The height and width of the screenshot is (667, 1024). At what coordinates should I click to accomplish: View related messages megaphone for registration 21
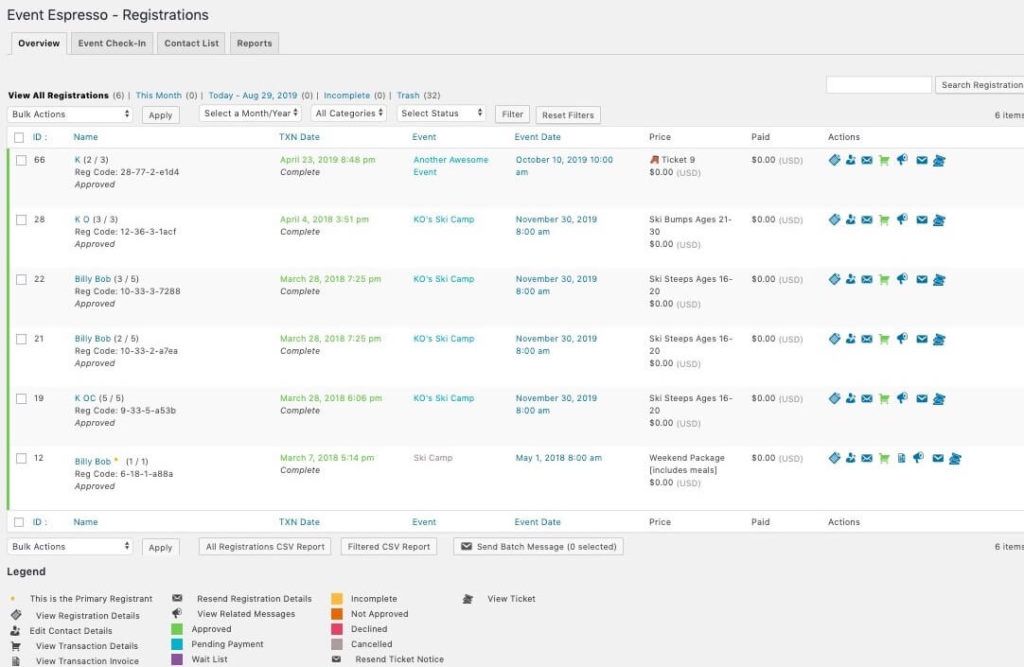point(903,339)
